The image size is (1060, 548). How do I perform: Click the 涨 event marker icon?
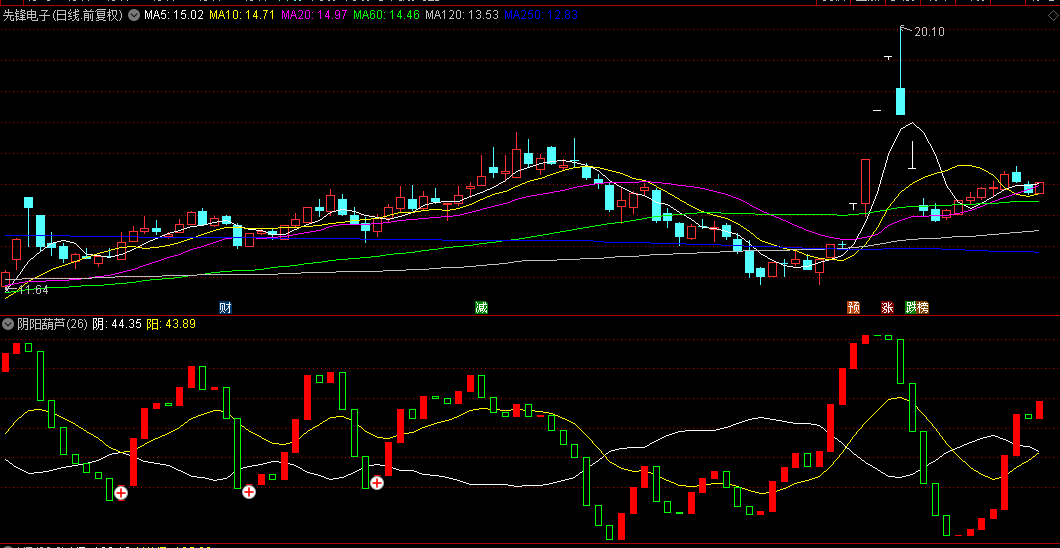[x=888, y=308]
